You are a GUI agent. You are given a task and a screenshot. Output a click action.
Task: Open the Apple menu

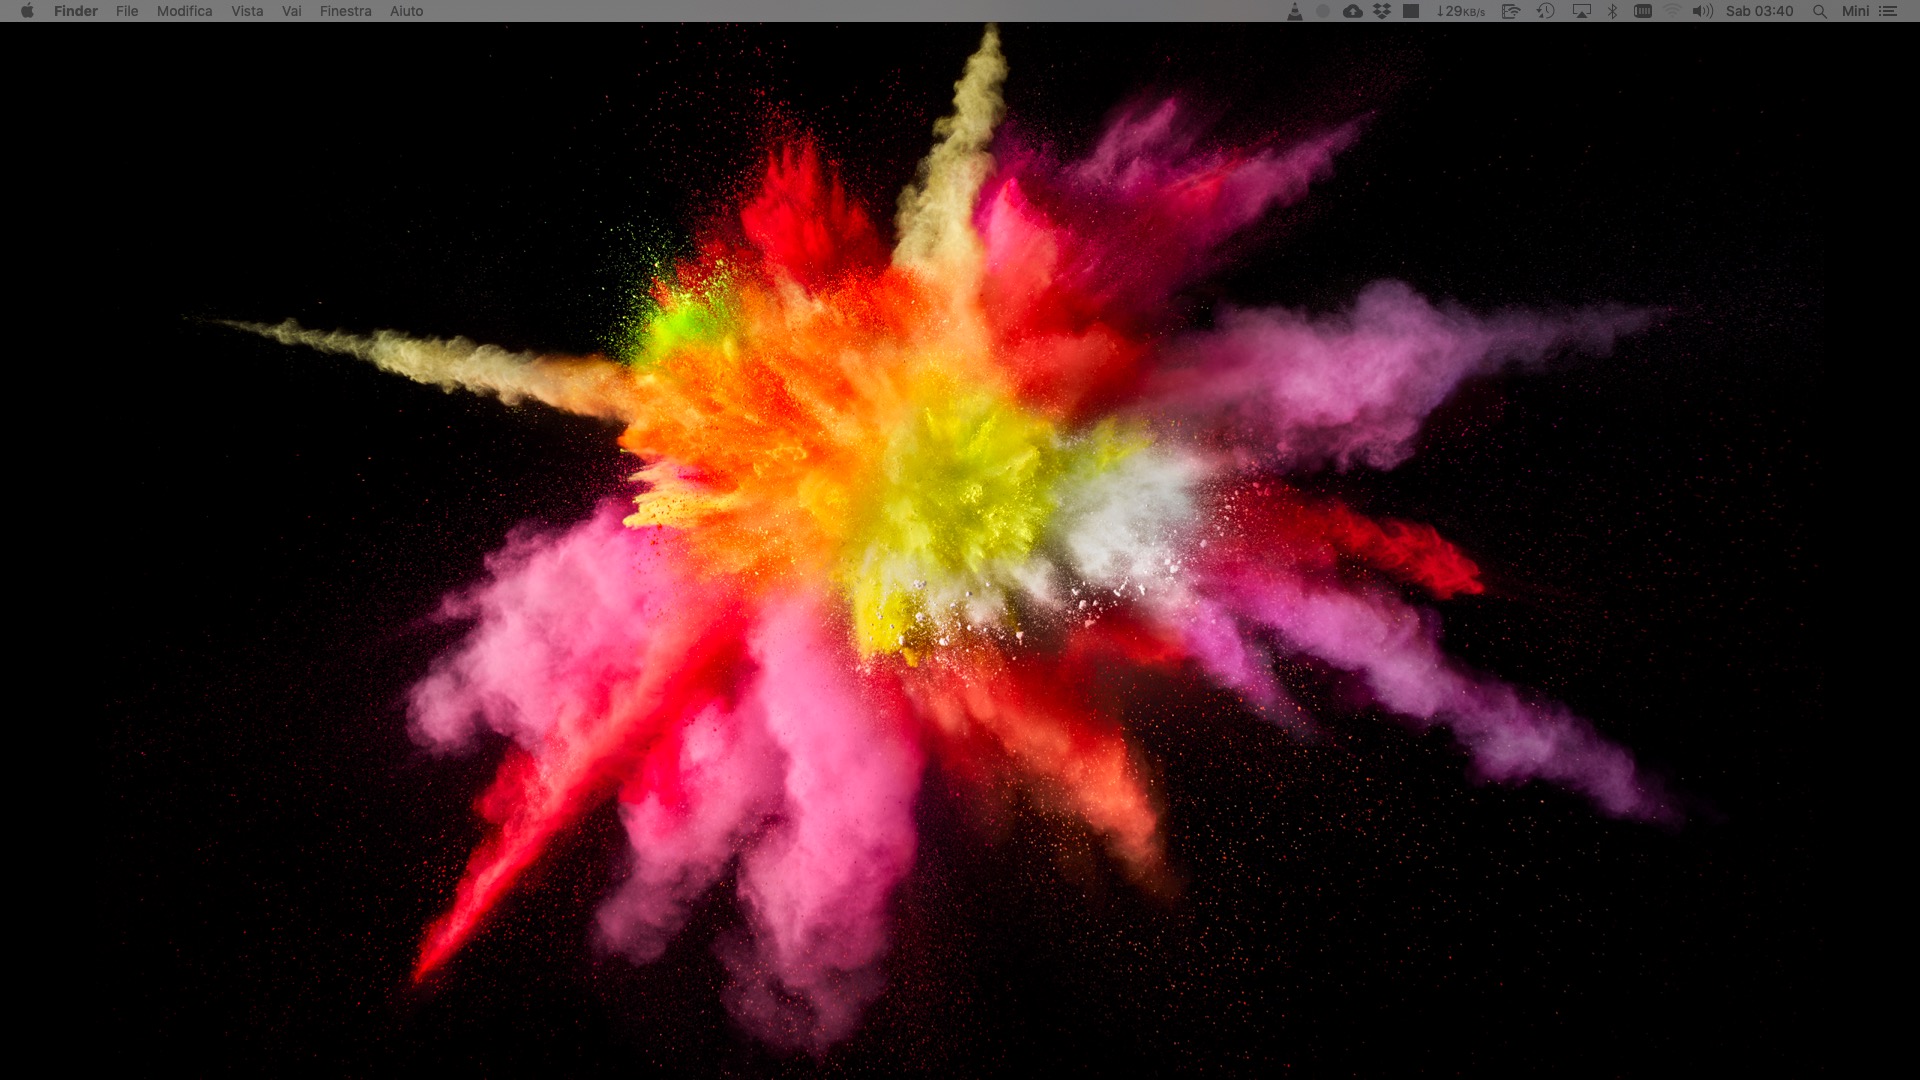[x=27, y=11]
